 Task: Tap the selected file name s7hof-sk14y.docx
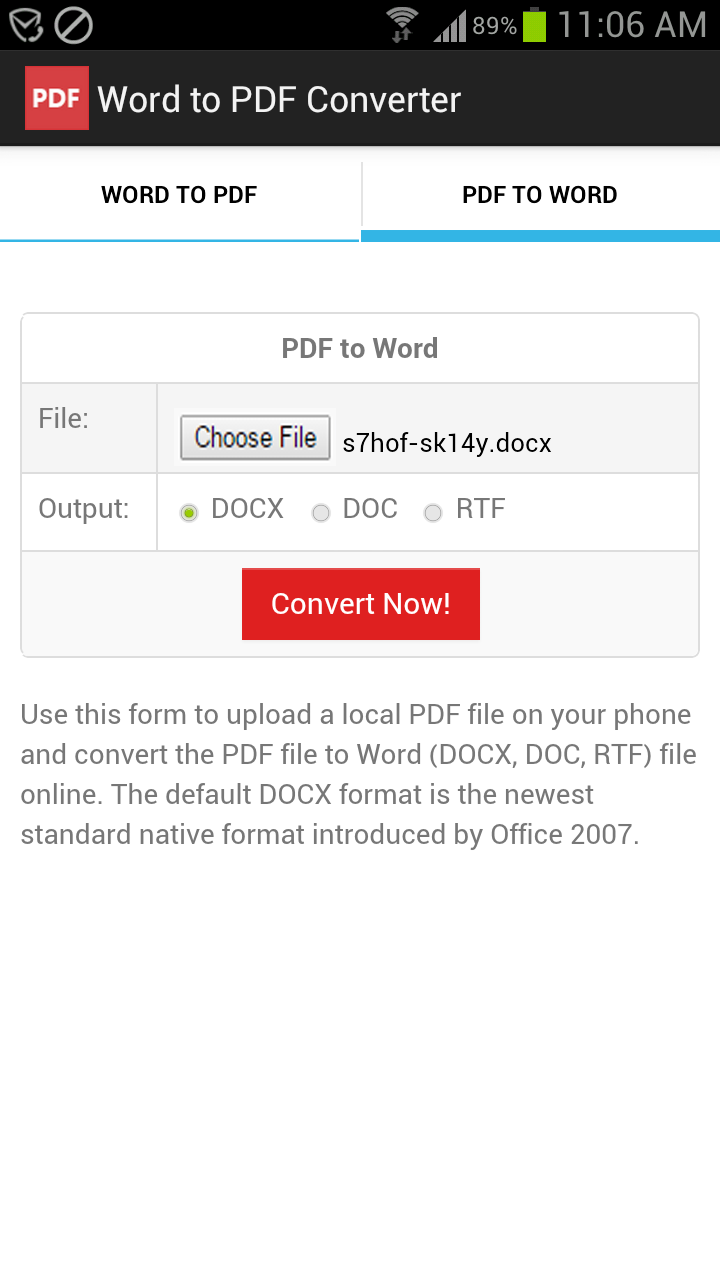tap(447, 442)
